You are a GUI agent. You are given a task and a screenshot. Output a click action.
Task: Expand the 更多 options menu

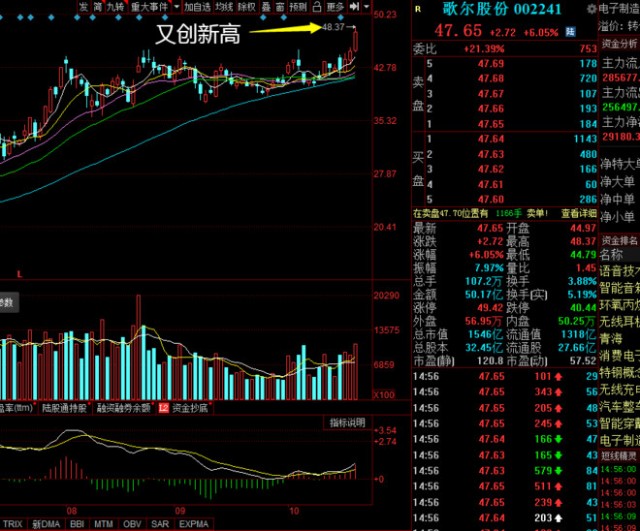point(336,7)
